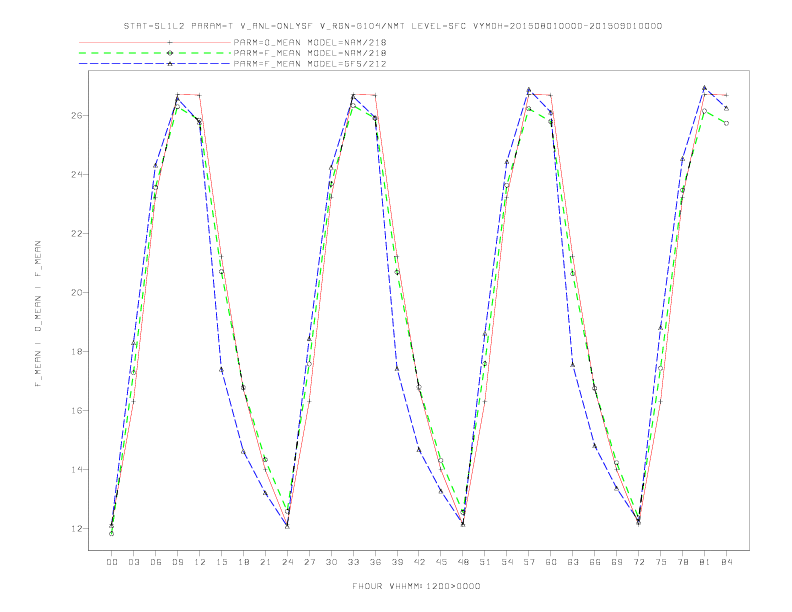Click the green dashed legend line sample
Viewport: 792px width, 612px height.
(155, 53)
